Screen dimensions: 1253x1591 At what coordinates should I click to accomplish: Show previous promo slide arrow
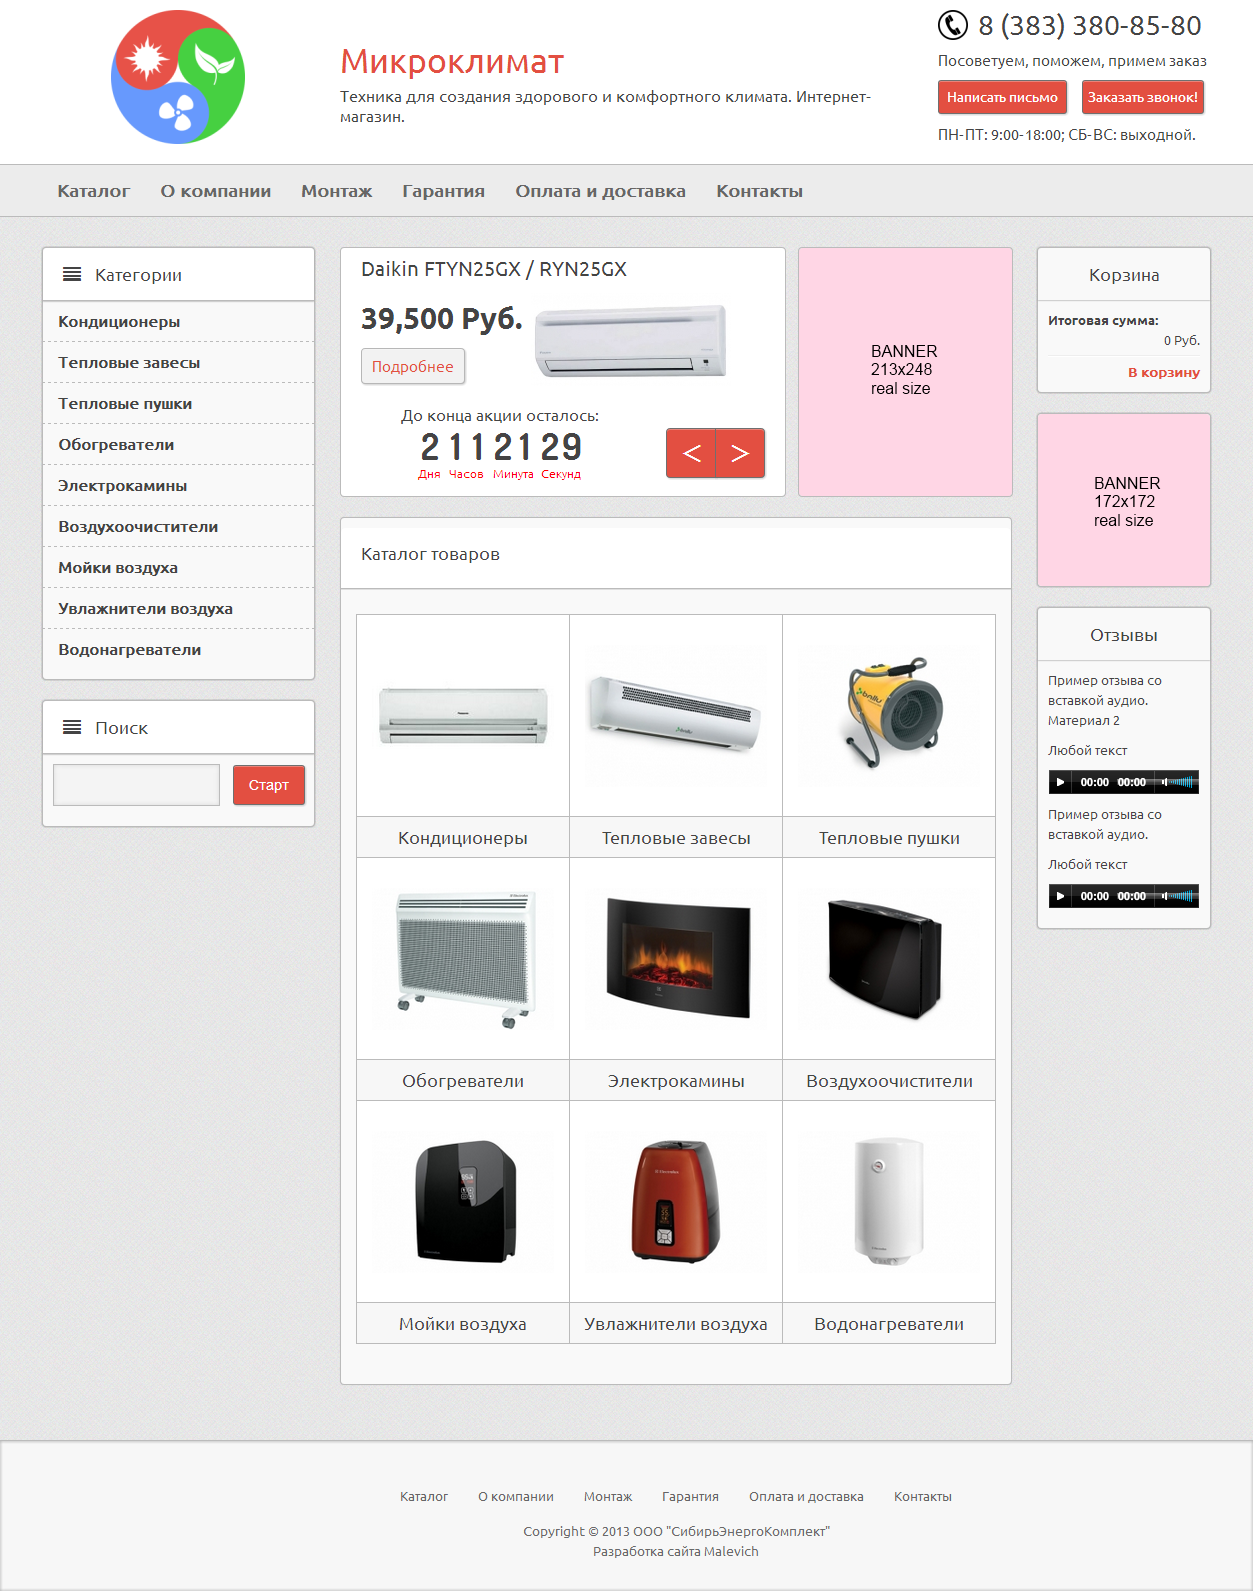click(x=691, y=453)
